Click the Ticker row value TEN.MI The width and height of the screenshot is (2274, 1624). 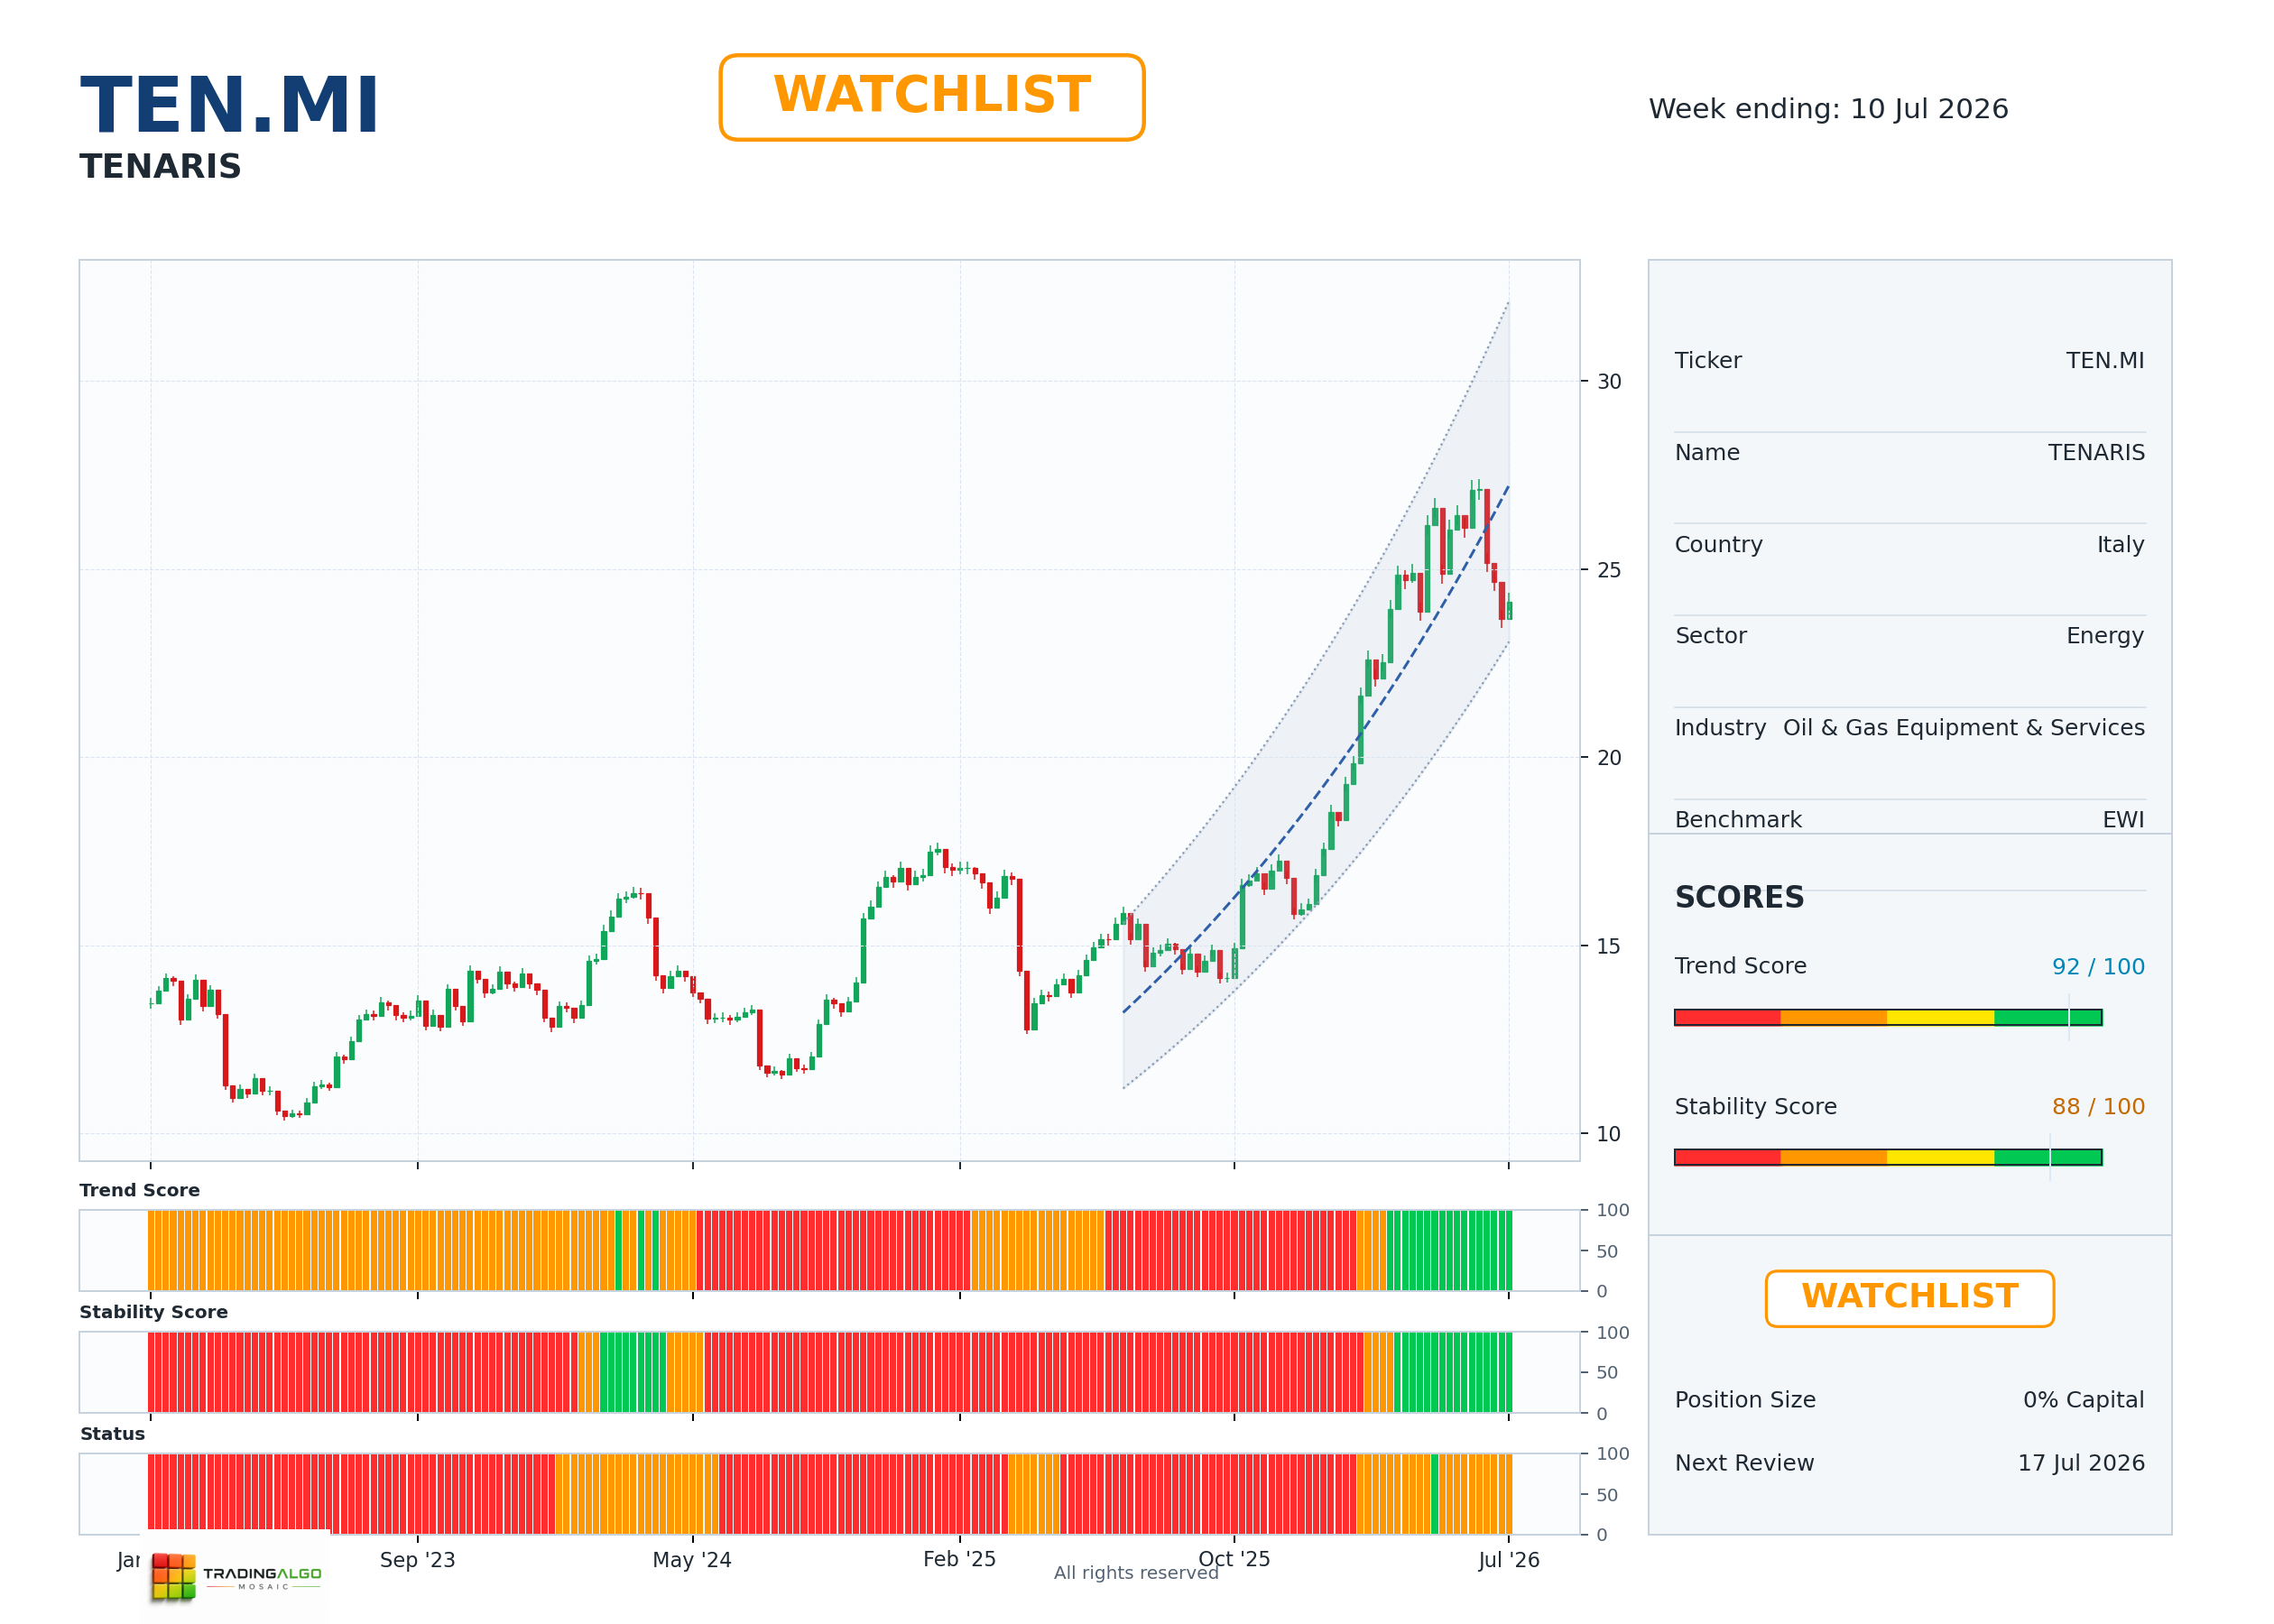[x=2105, y=361]
